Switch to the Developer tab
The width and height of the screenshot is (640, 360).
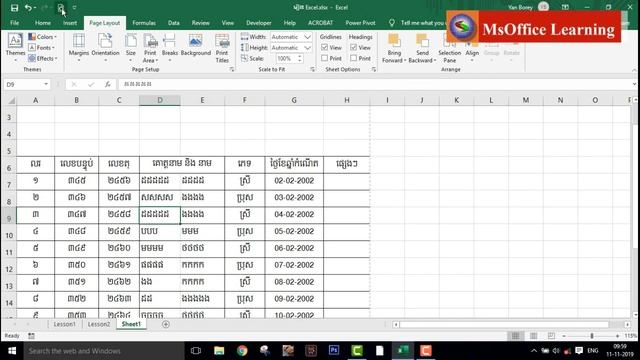pos(258,23)
